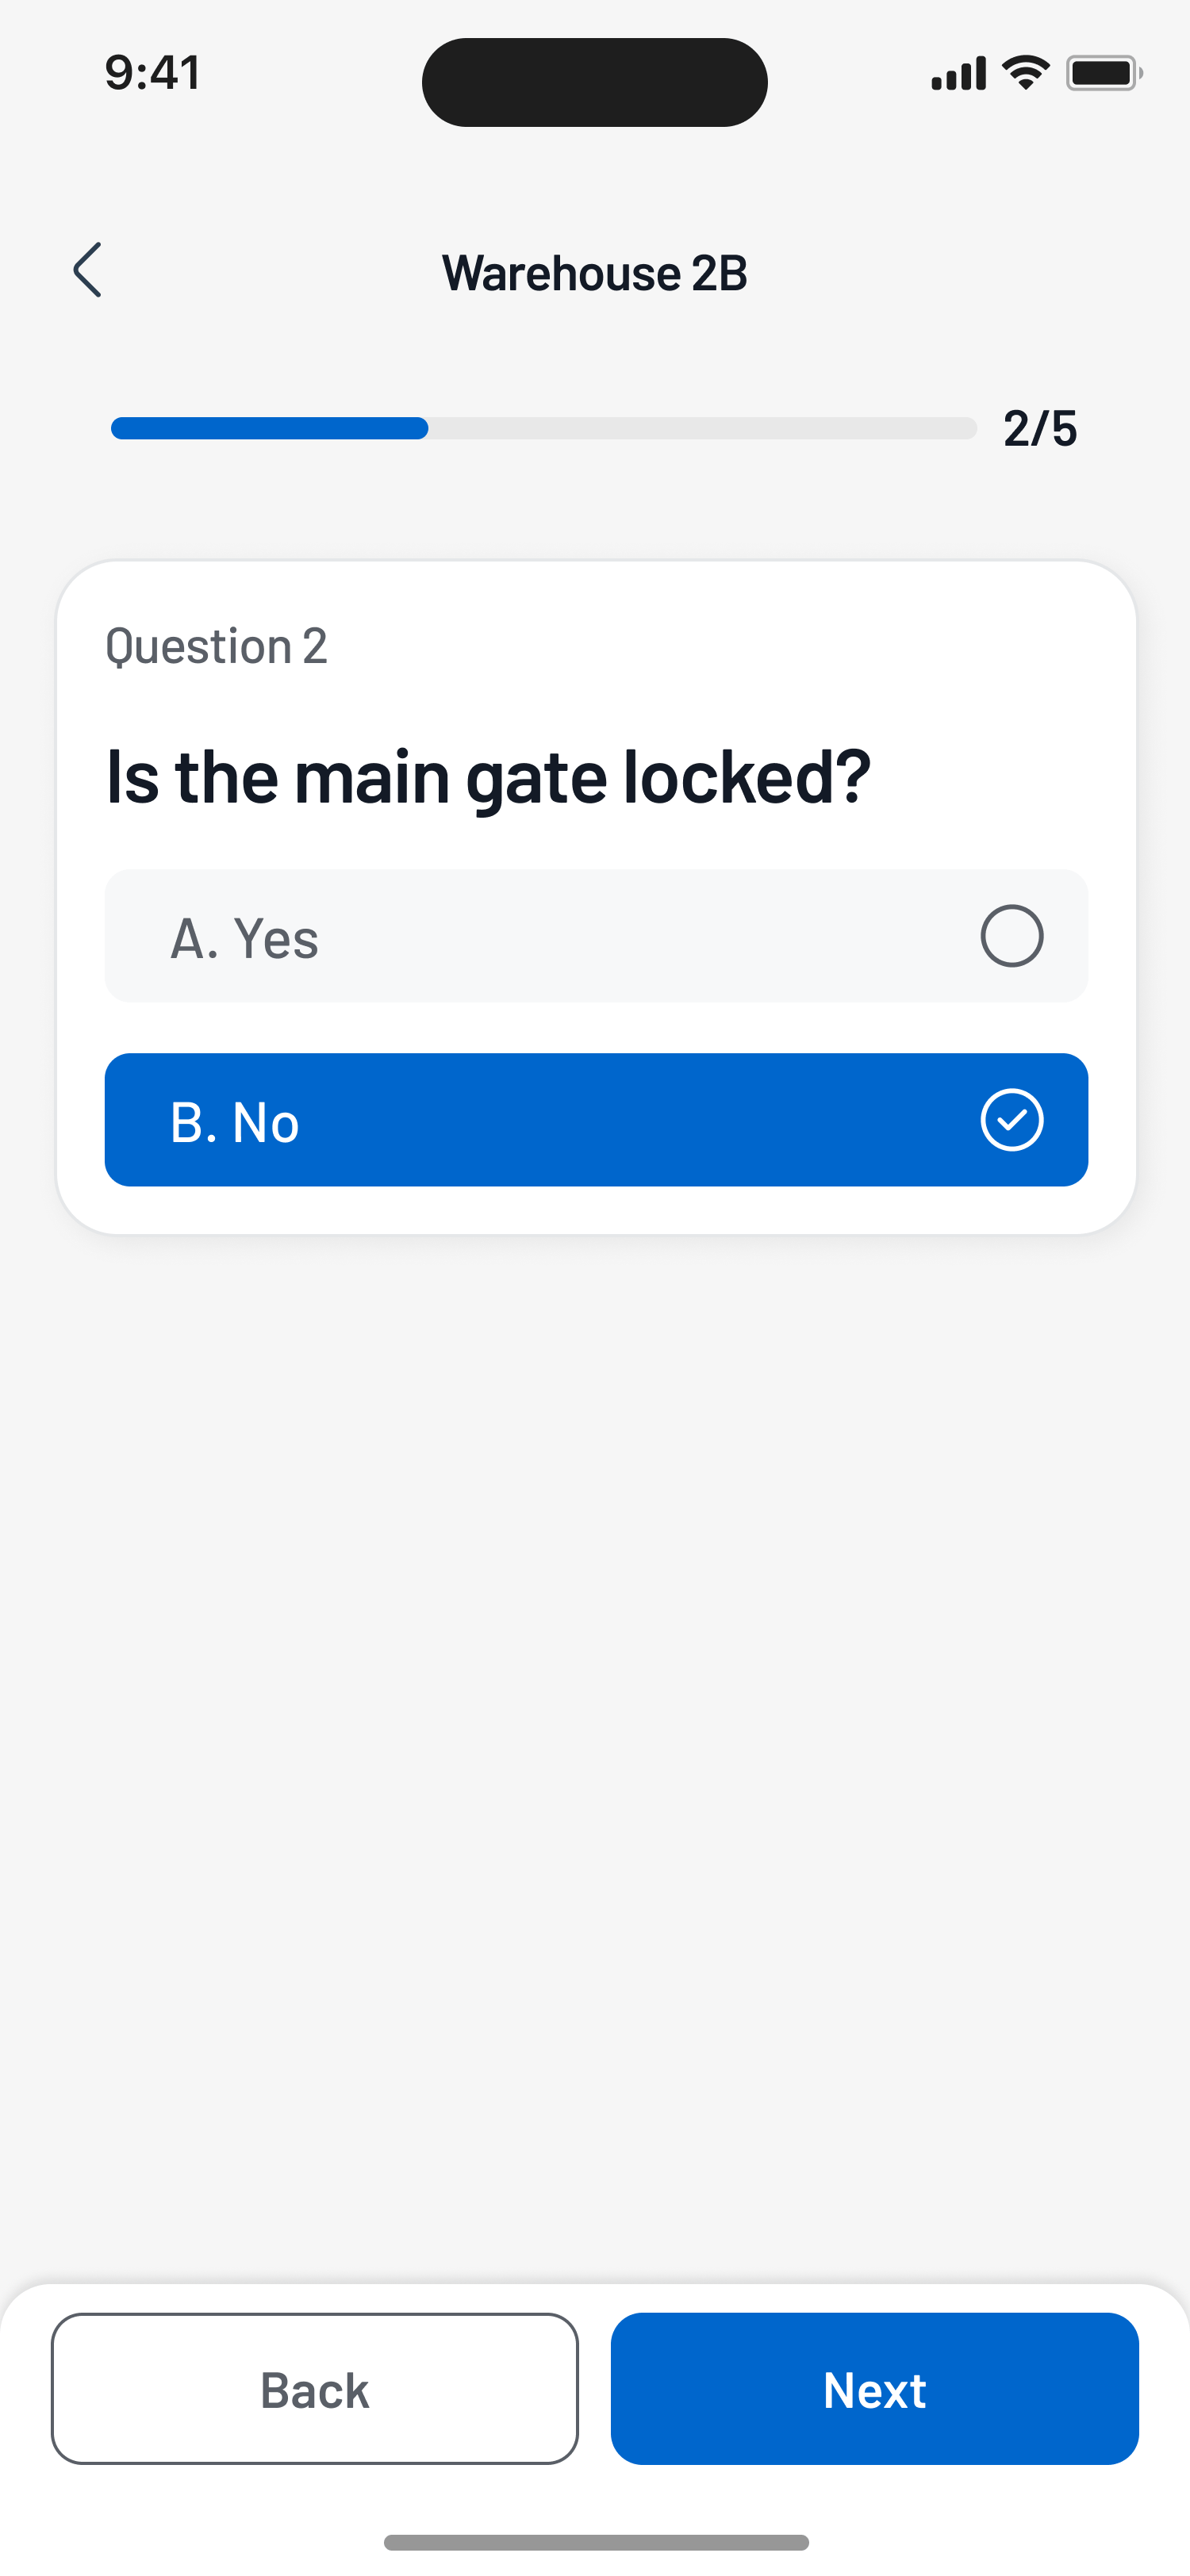This screenshot has height=2576, width=1190.
Task: Tap the Back button
Action: (314, 2390)
